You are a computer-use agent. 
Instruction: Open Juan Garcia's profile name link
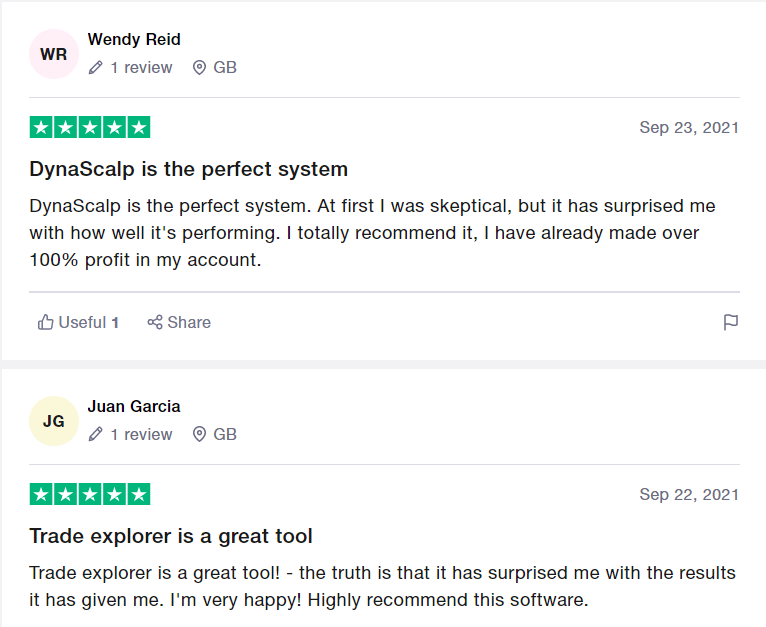pos(134,407)
